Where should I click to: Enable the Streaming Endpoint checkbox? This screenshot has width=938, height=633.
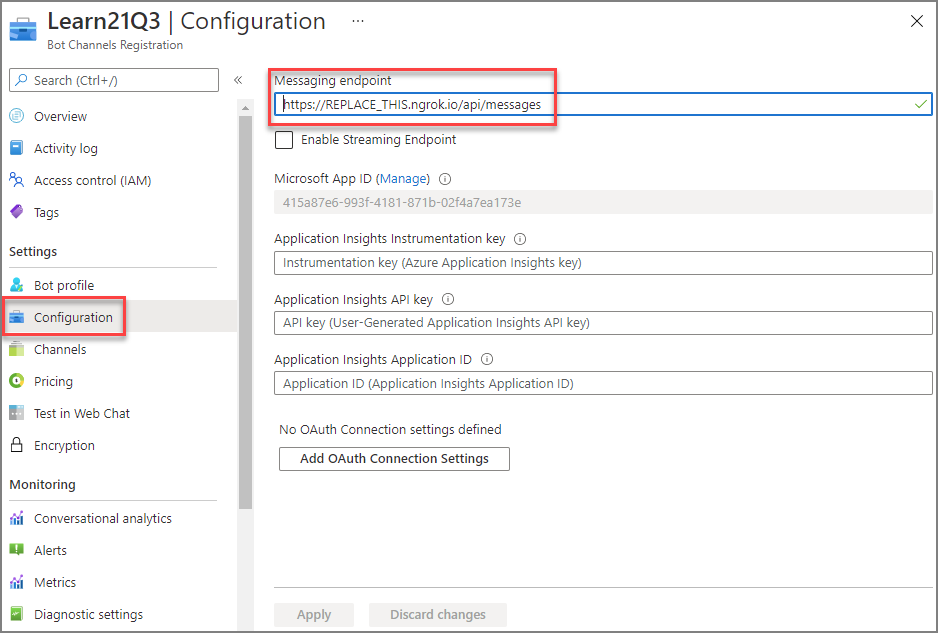point(284,139)
